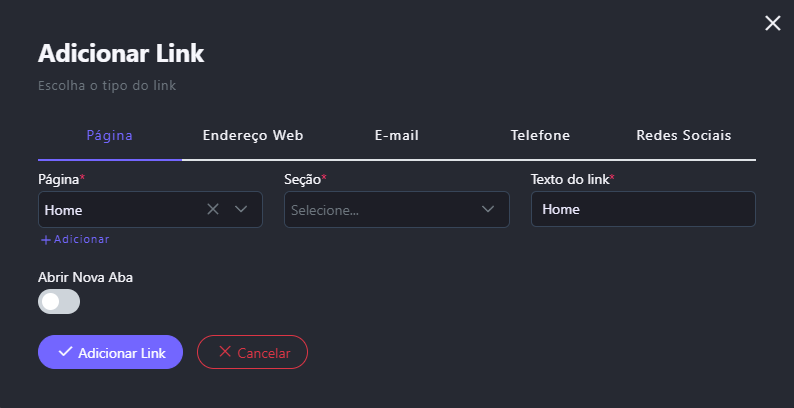The image size is (794, 408).
Task: Click the Página combo box showing Home
Action: [118, 209]
